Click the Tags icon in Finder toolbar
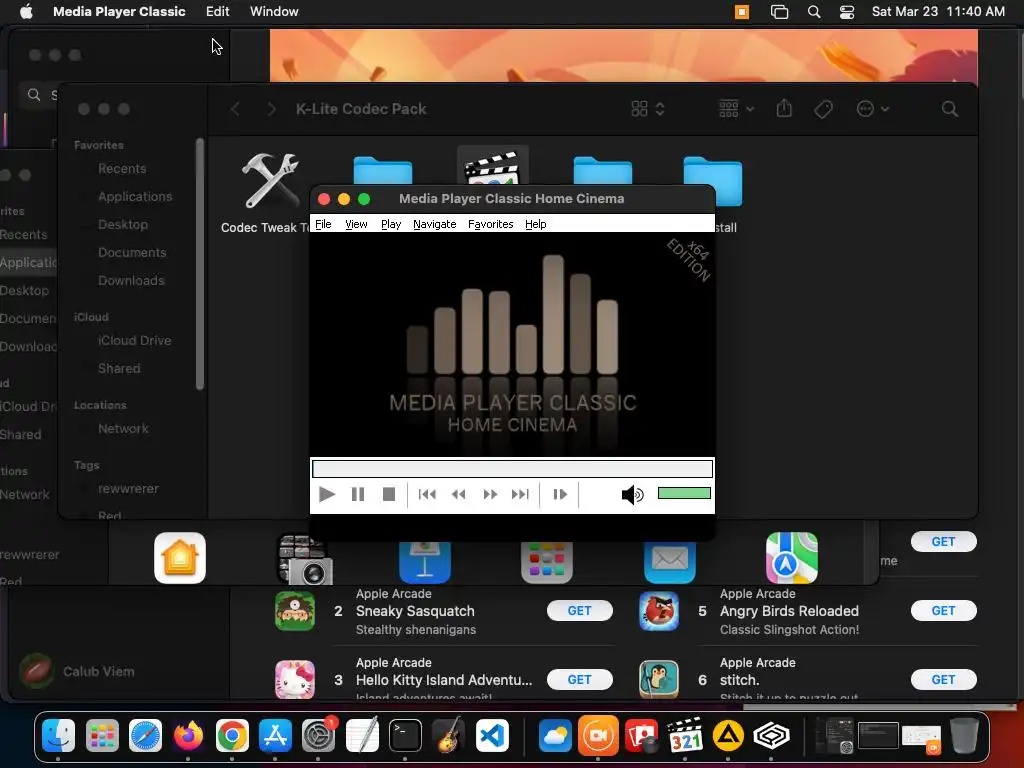1024x768 pixels. (824, 109)
